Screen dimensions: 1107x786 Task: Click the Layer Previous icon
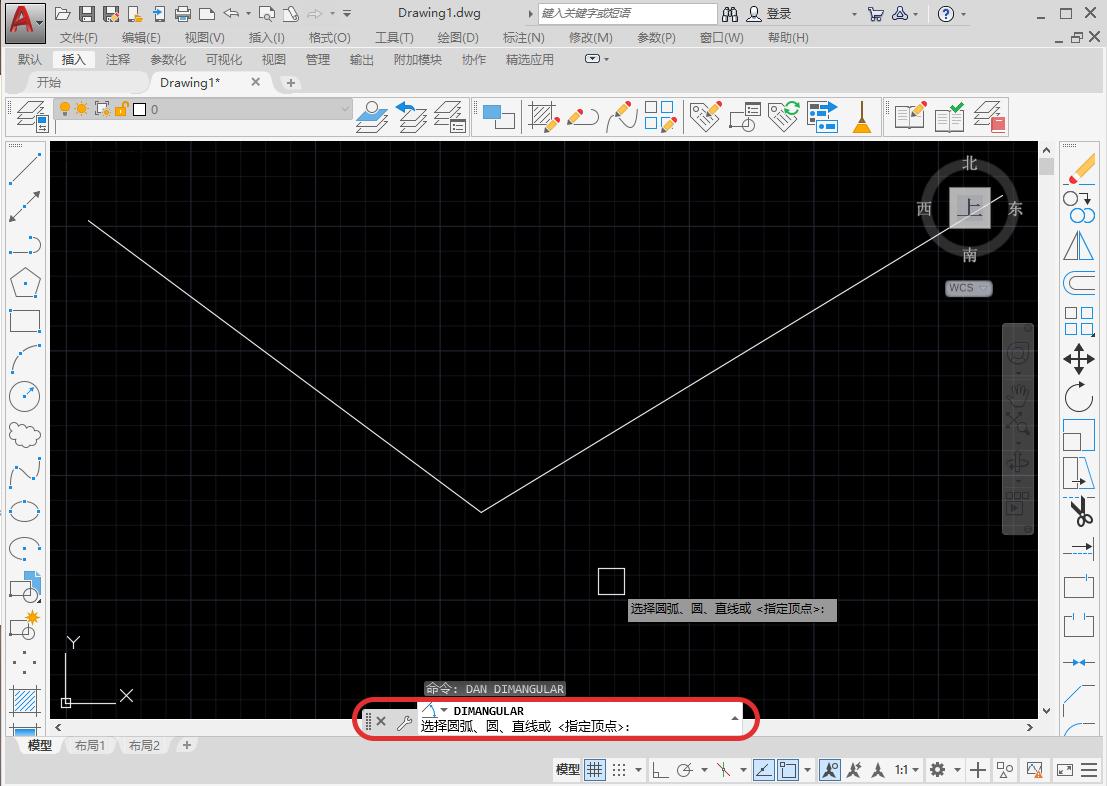point(411,116)
